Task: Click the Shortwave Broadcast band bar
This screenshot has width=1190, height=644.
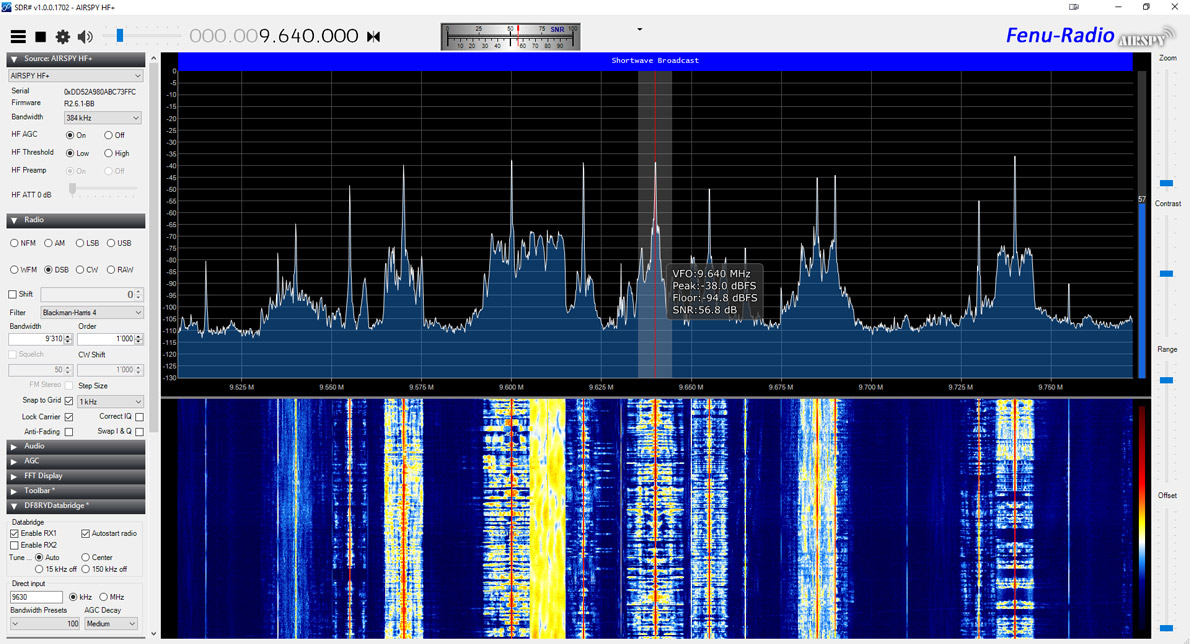Action: click(x=655, y=61)
